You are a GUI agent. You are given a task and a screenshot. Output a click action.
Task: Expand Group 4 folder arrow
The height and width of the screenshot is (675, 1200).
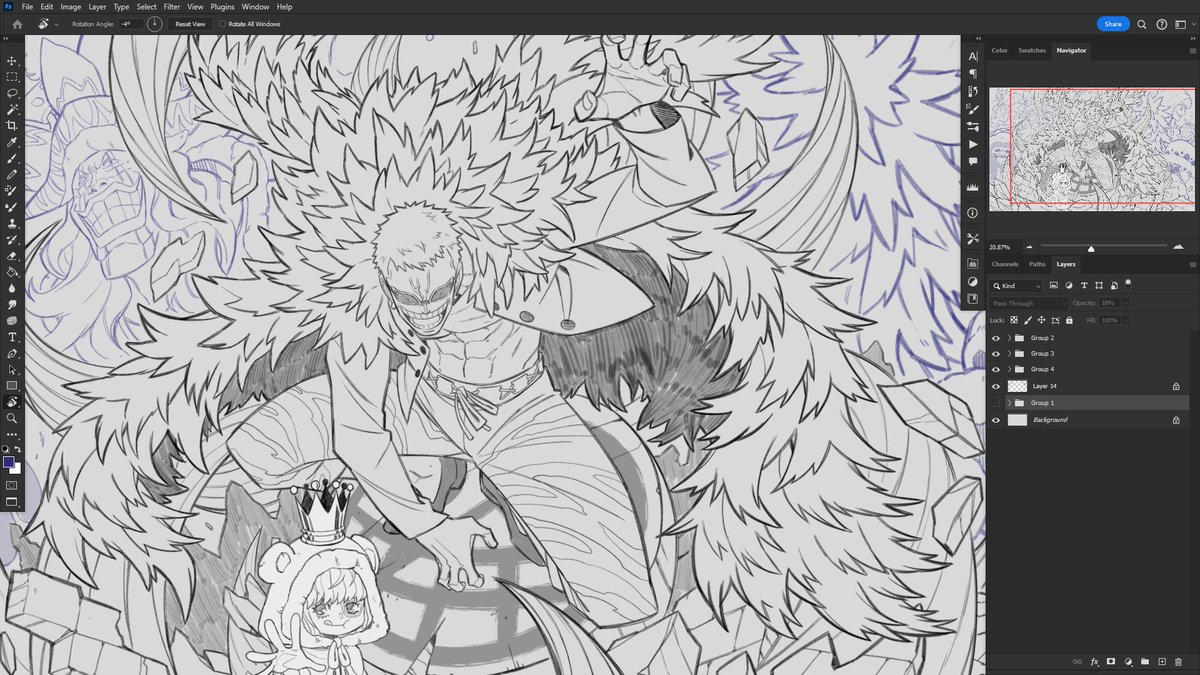1010,370
